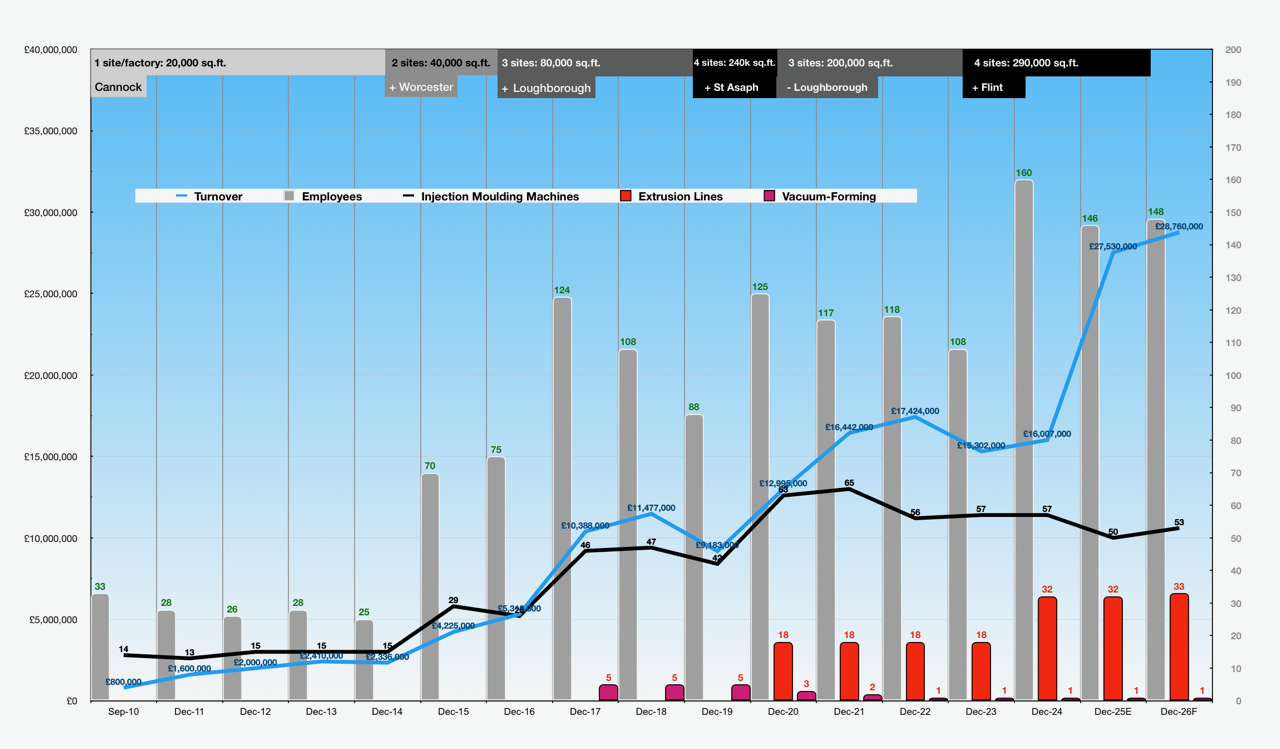This screenshot has height=749, width=1280.
Task: Click the green 160 label above Dec-24 bar
Action: click(x=1024, y=173)
